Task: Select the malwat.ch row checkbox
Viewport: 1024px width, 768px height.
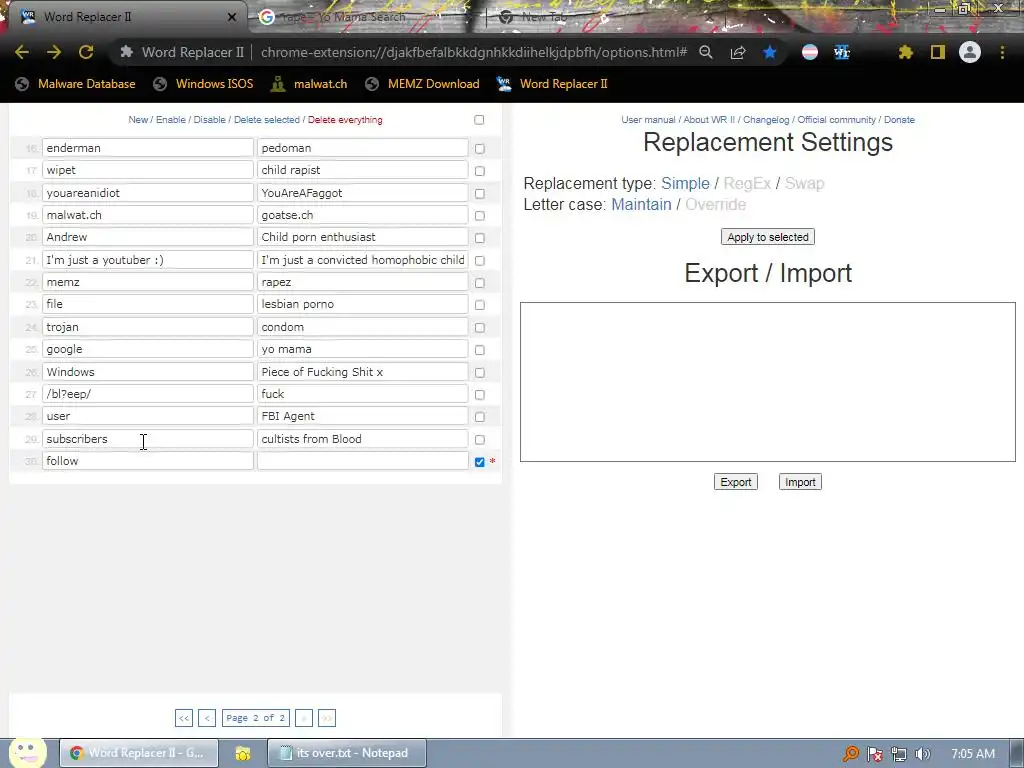Action: (x=480, y=216)
